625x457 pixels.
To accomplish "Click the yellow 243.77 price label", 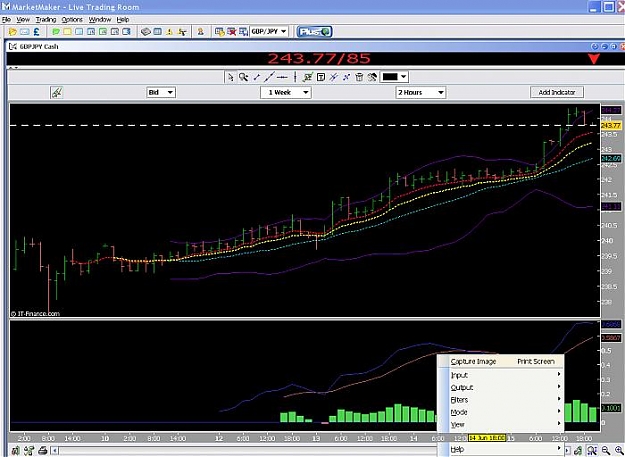I will pos(611,126).
